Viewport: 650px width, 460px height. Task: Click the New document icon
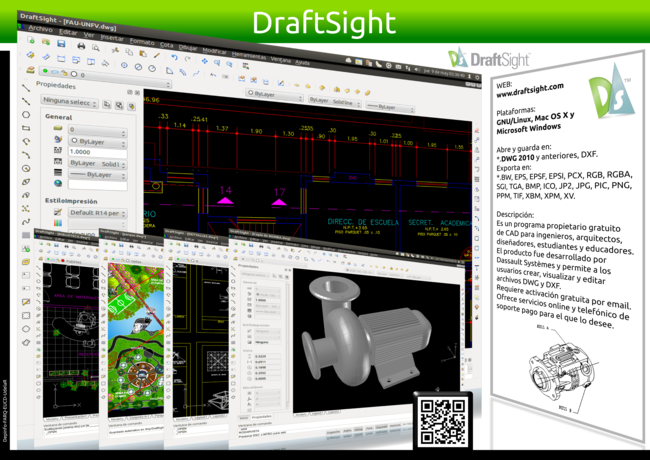31,40
